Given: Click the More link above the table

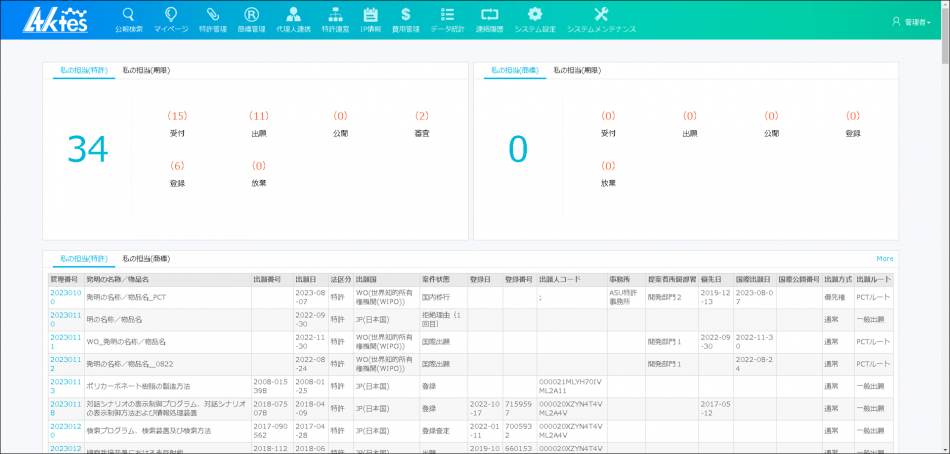Looking at the screenshot, I should [884, 258].
